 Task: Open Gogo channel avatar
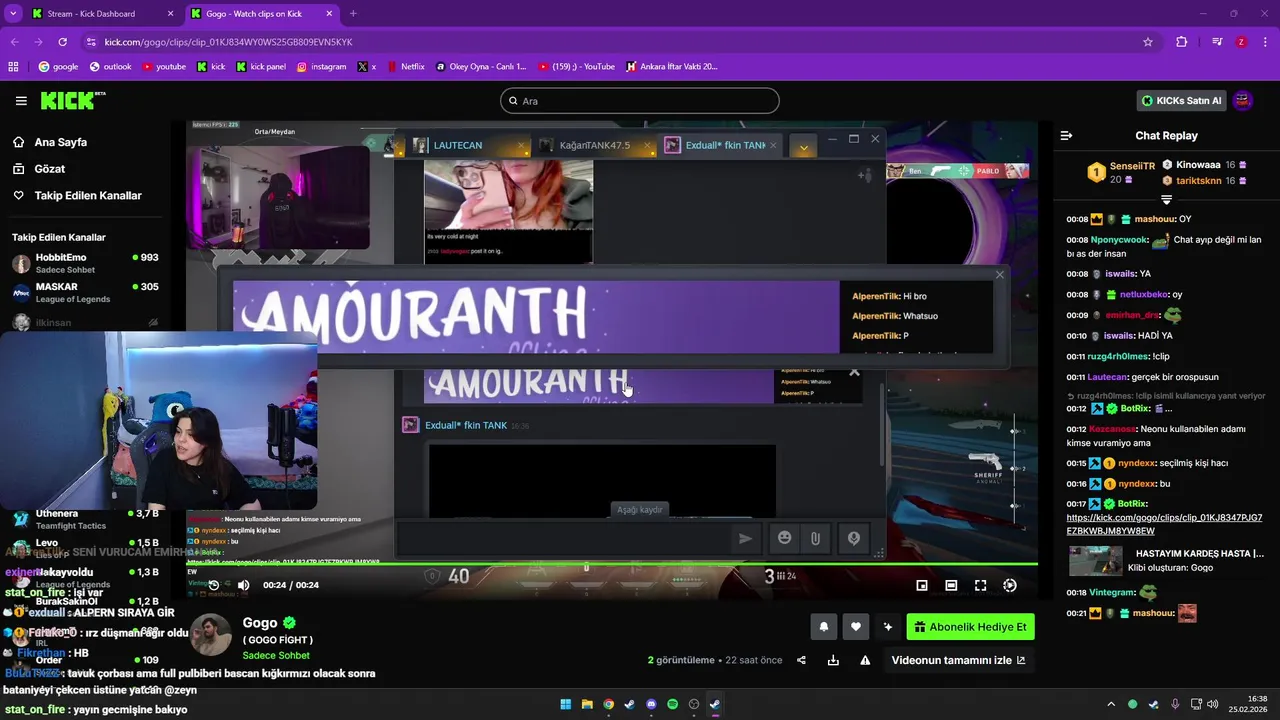click(x=211, y=637)
